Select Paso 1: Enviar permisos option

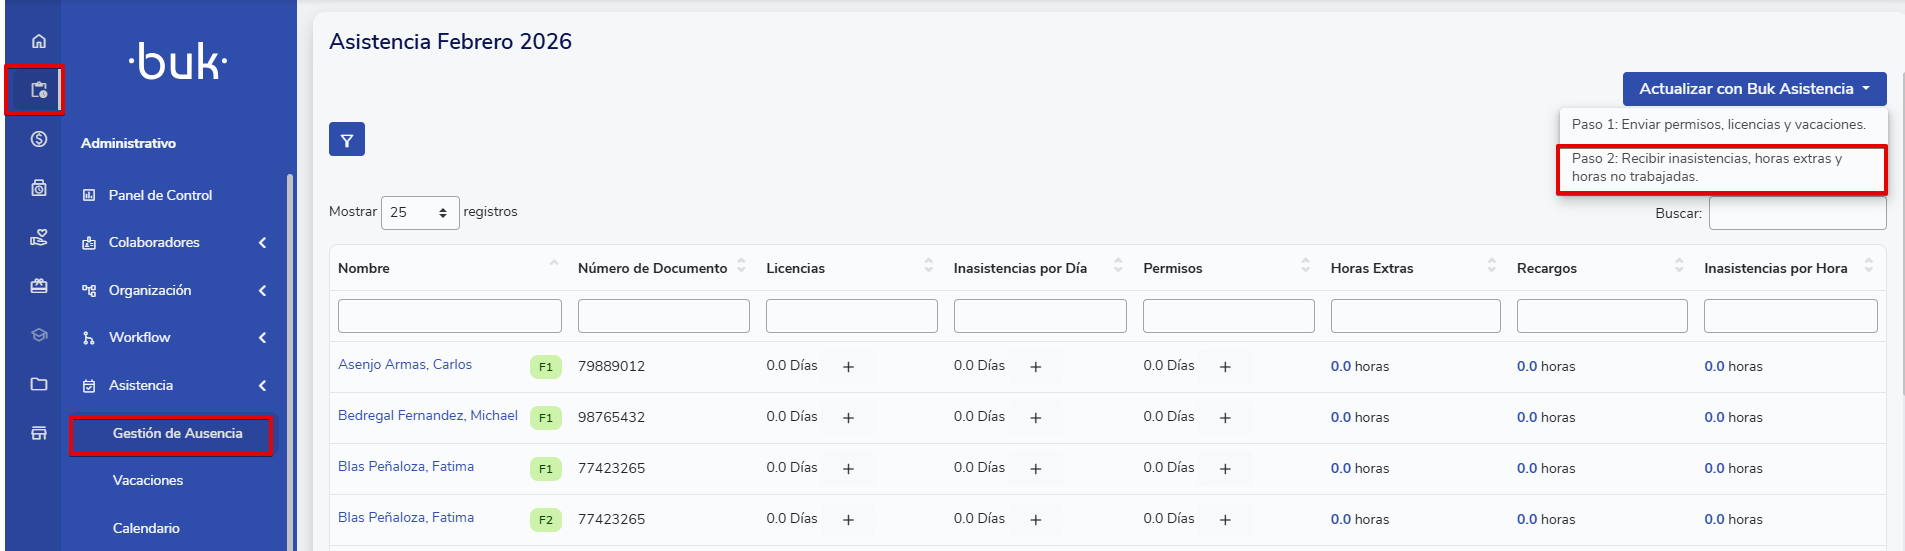click(1720, 125)
